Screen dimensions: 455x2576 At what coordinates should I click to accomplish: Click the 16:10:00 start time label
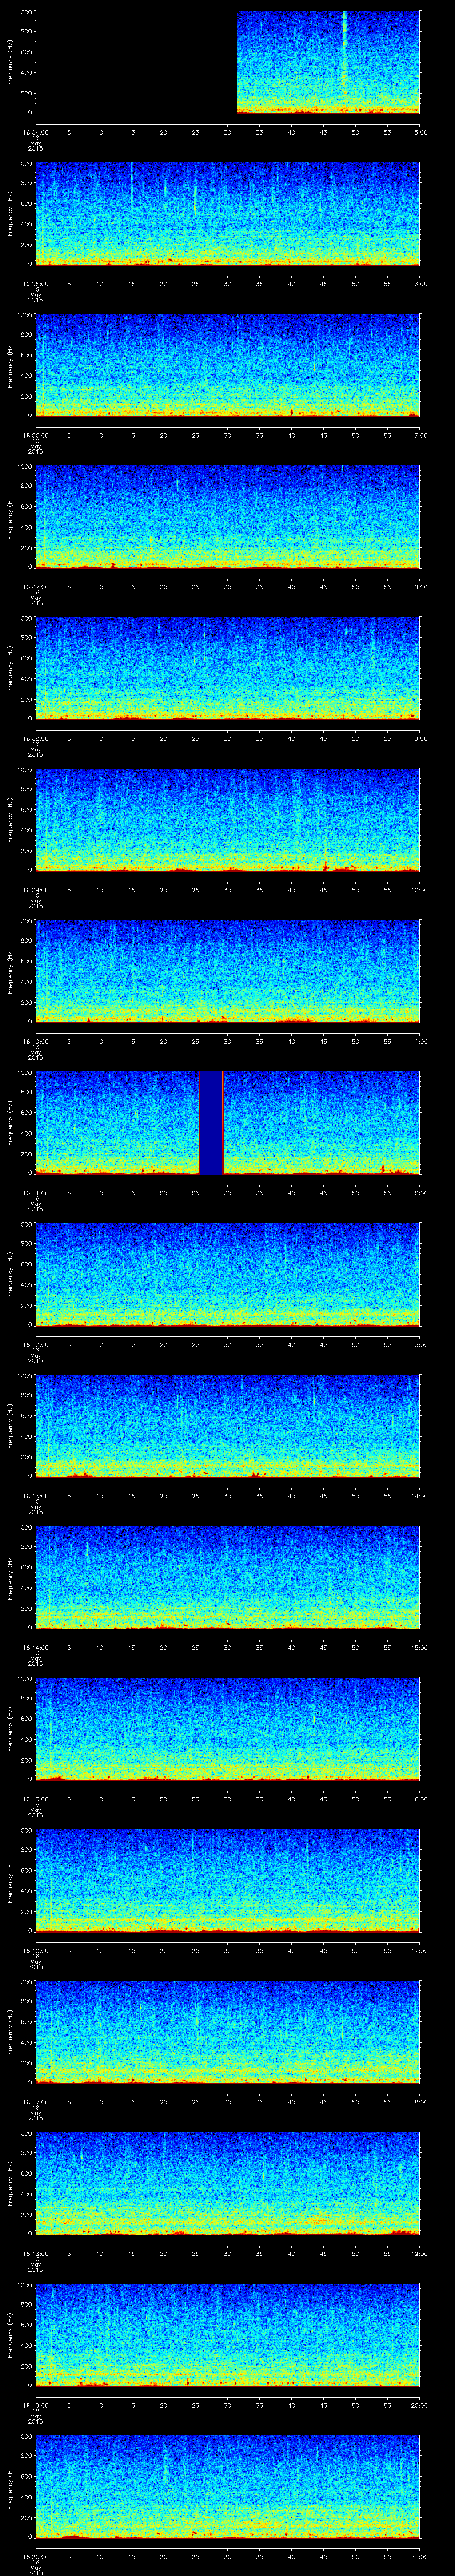[35, 1041]
